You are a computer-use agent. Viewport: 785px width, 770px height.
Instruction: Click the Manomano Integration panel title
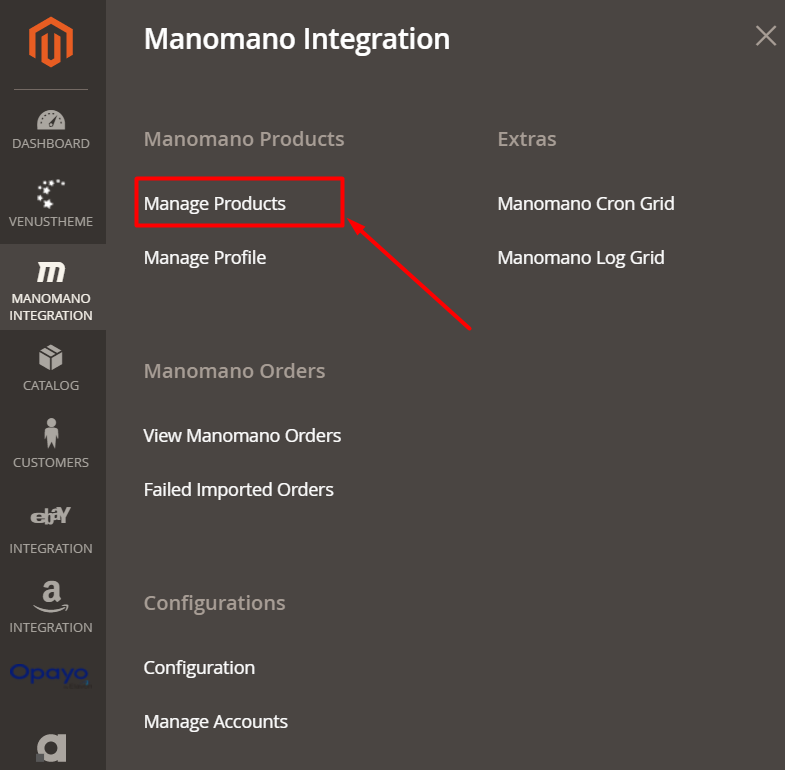[x=297, y=40]
